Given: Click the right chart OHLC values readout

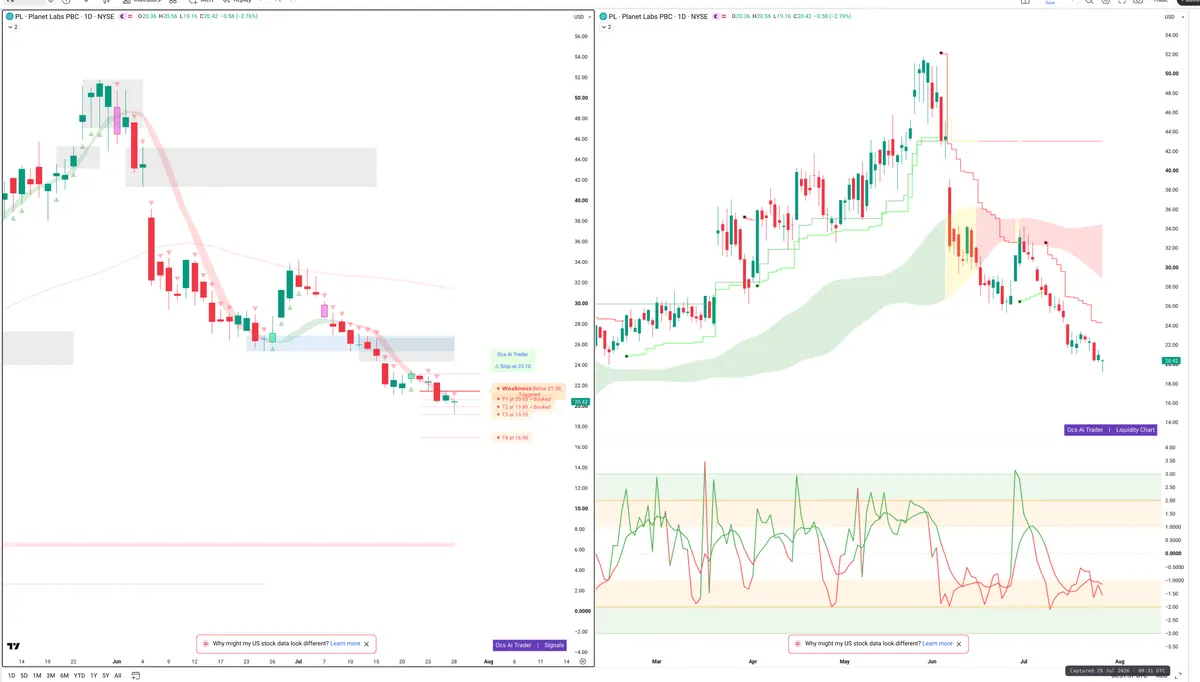Looking at the screenshot, I should pyautogui.click(x=792, y=17).
